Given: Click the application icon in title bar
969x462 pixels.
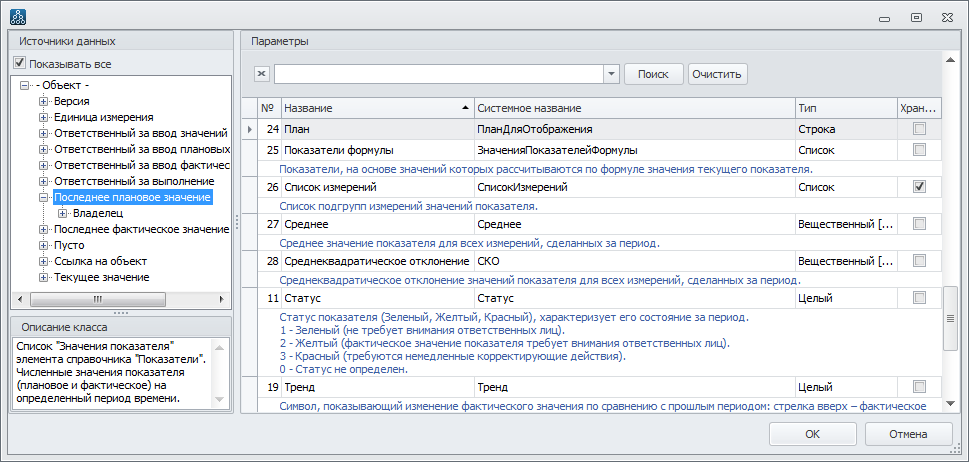Looking at the screenshot, I should pos(18,17).
